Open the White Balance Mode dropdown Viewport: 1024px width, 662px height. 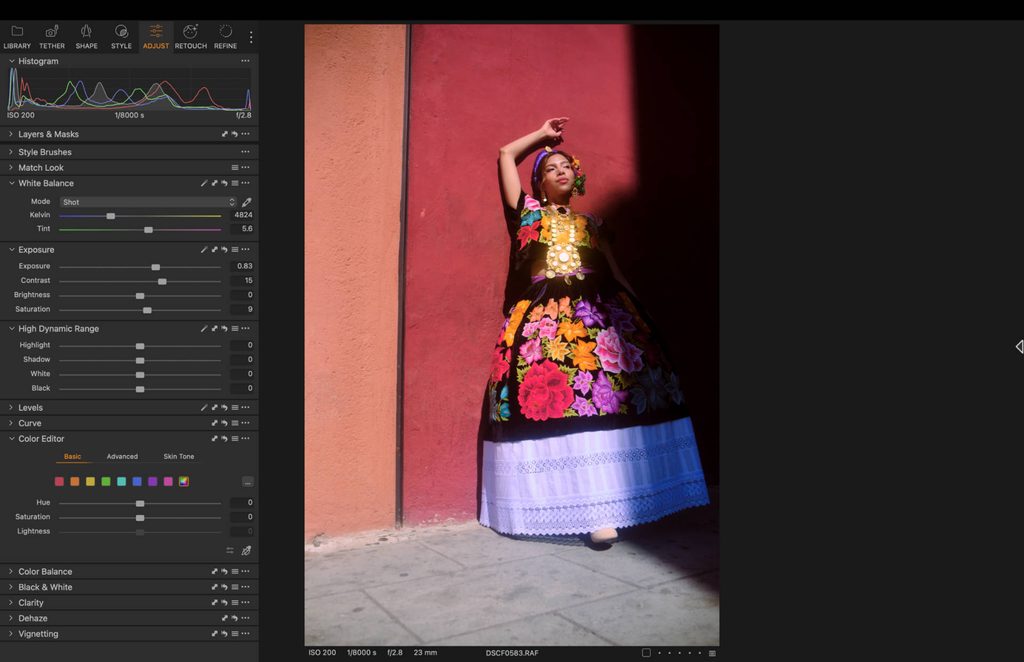point(148,202)
